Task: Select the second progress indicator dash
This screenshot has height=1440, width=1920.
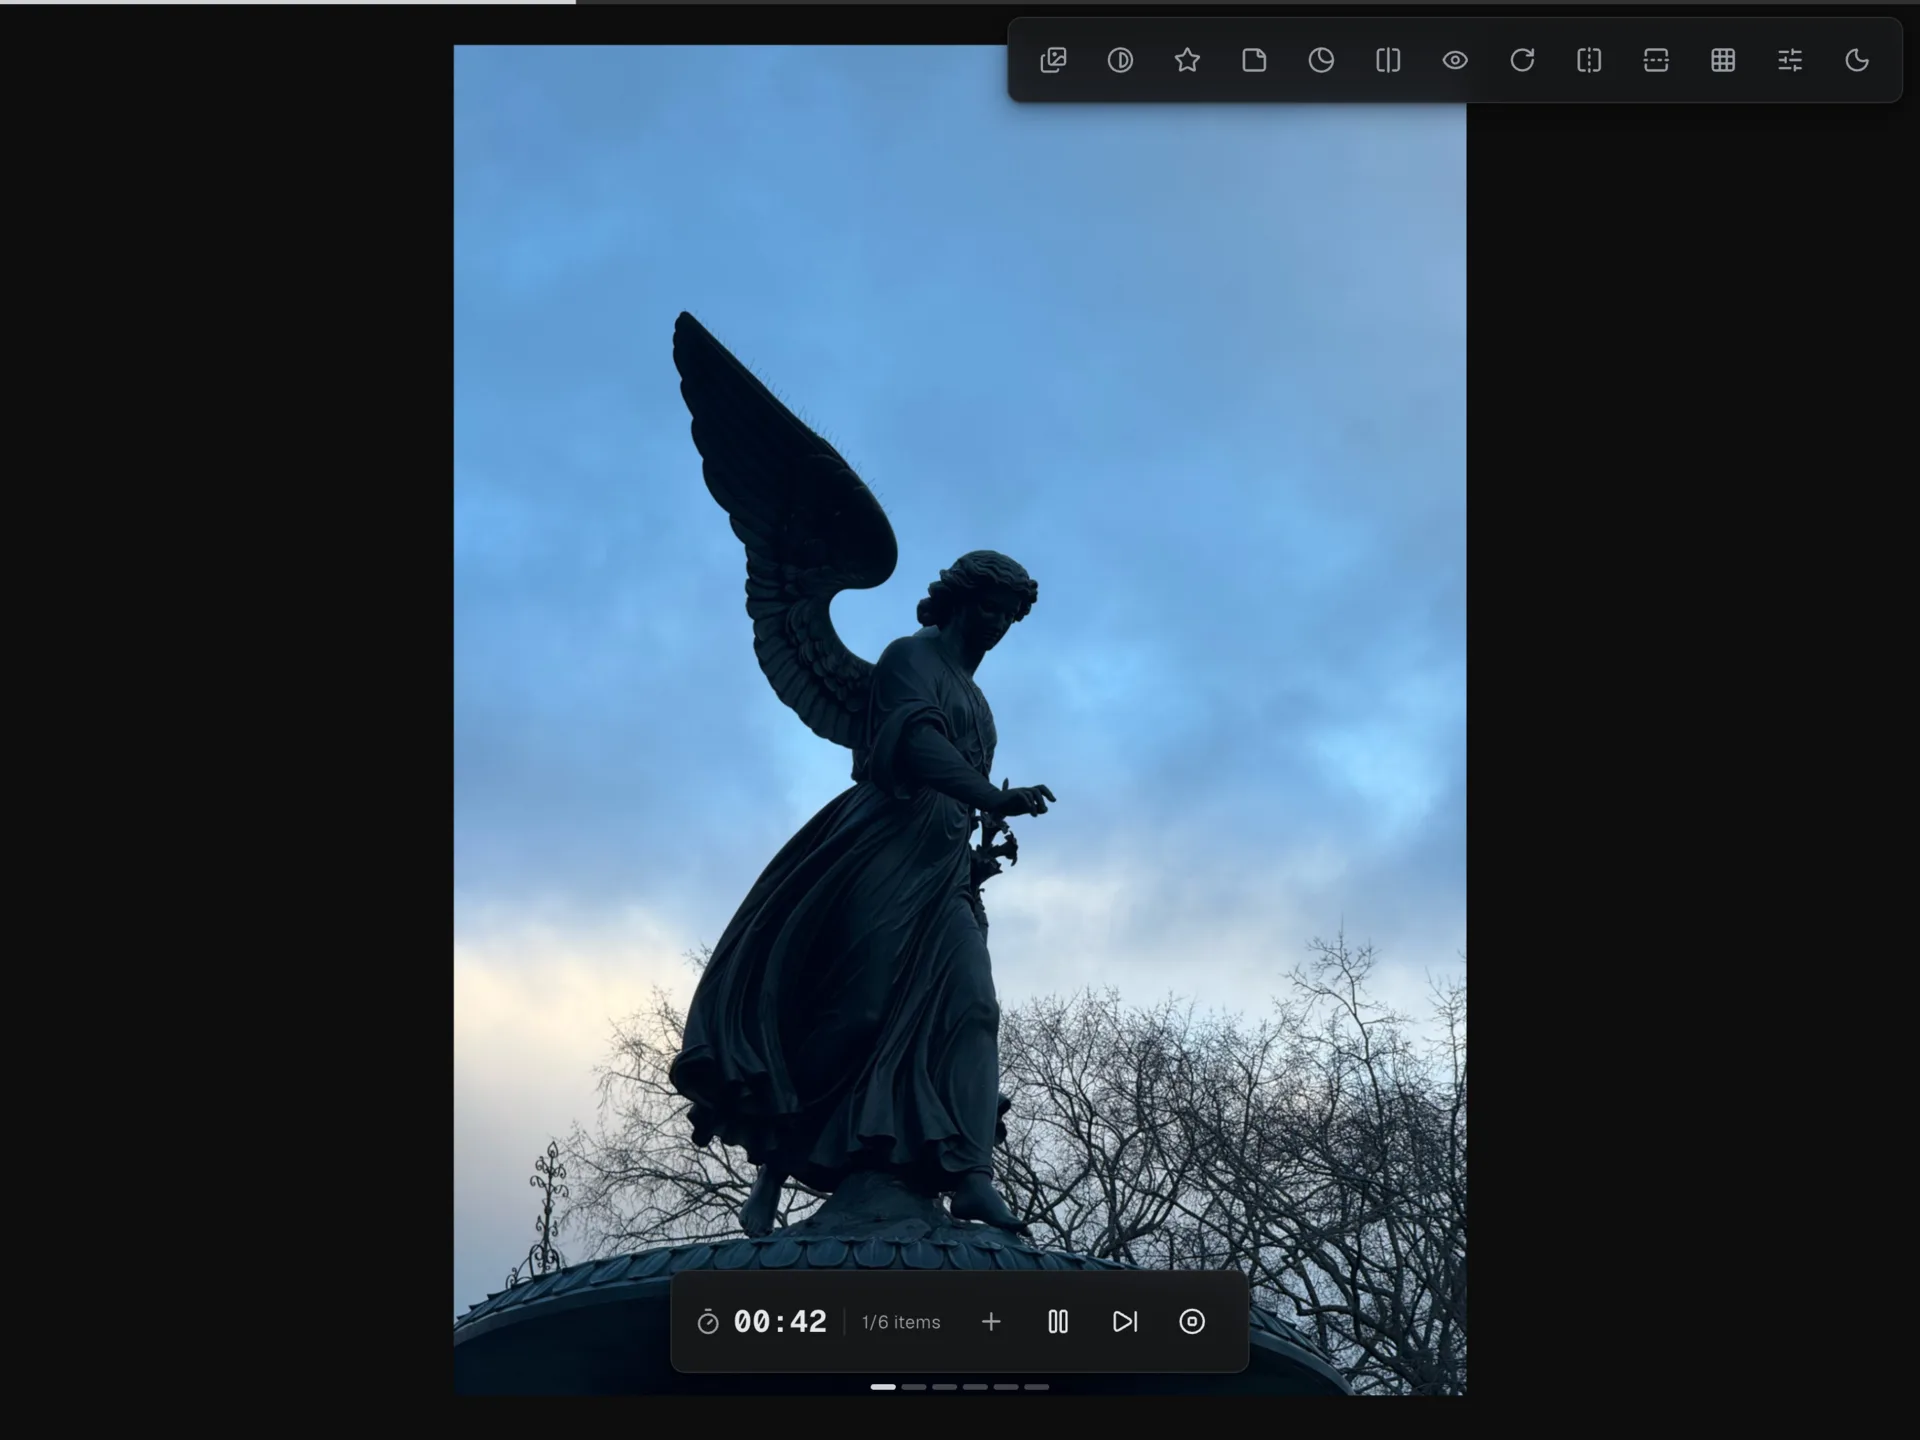Action: point(914,1387)
